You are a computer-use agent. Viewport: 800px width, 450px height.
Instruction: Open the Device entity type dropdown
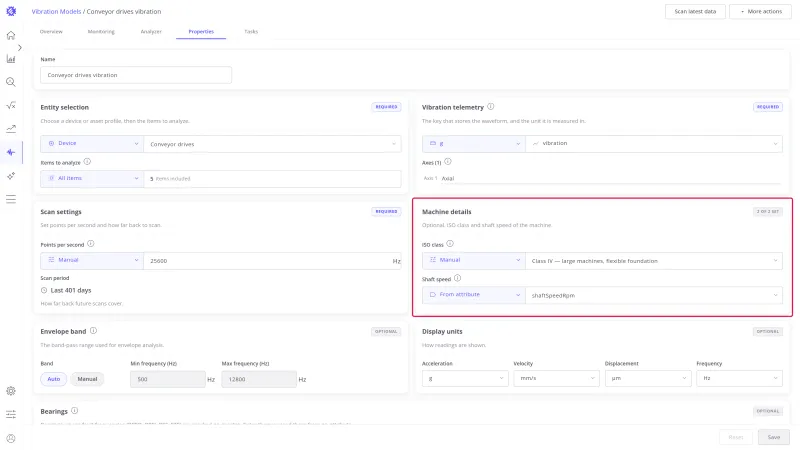pos(92,144)
